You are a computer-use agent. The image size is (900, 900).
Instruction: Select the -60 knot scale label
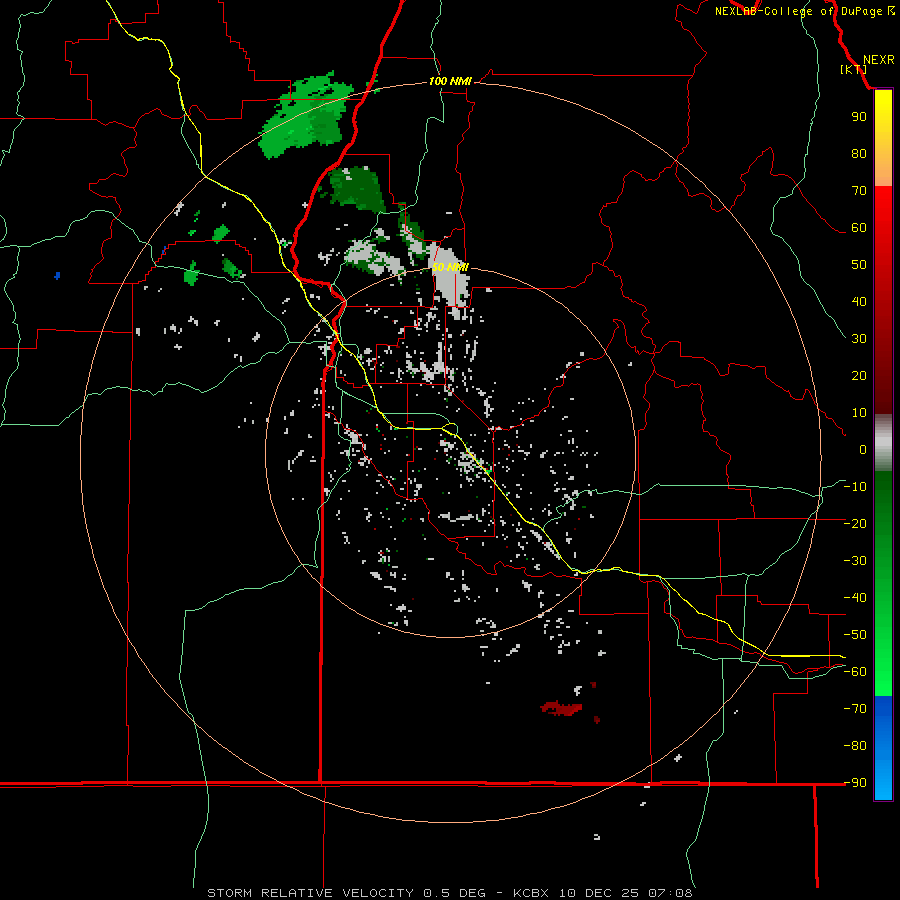coord(855,672)
